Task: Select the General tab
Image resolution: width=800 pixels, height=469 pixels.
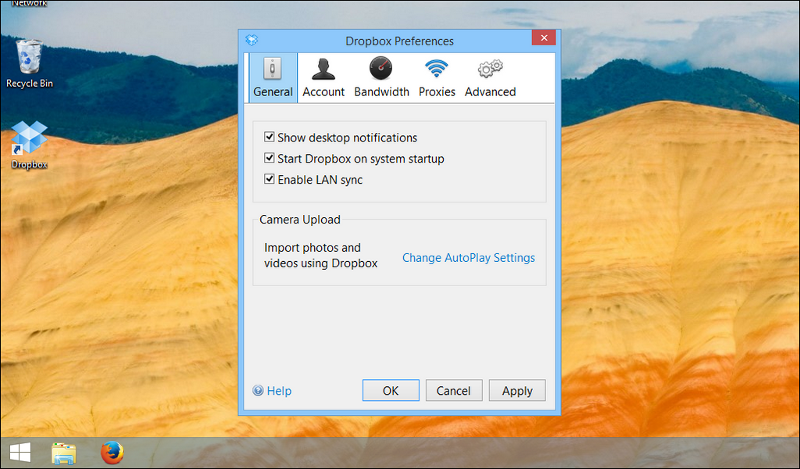Action: 272,78
